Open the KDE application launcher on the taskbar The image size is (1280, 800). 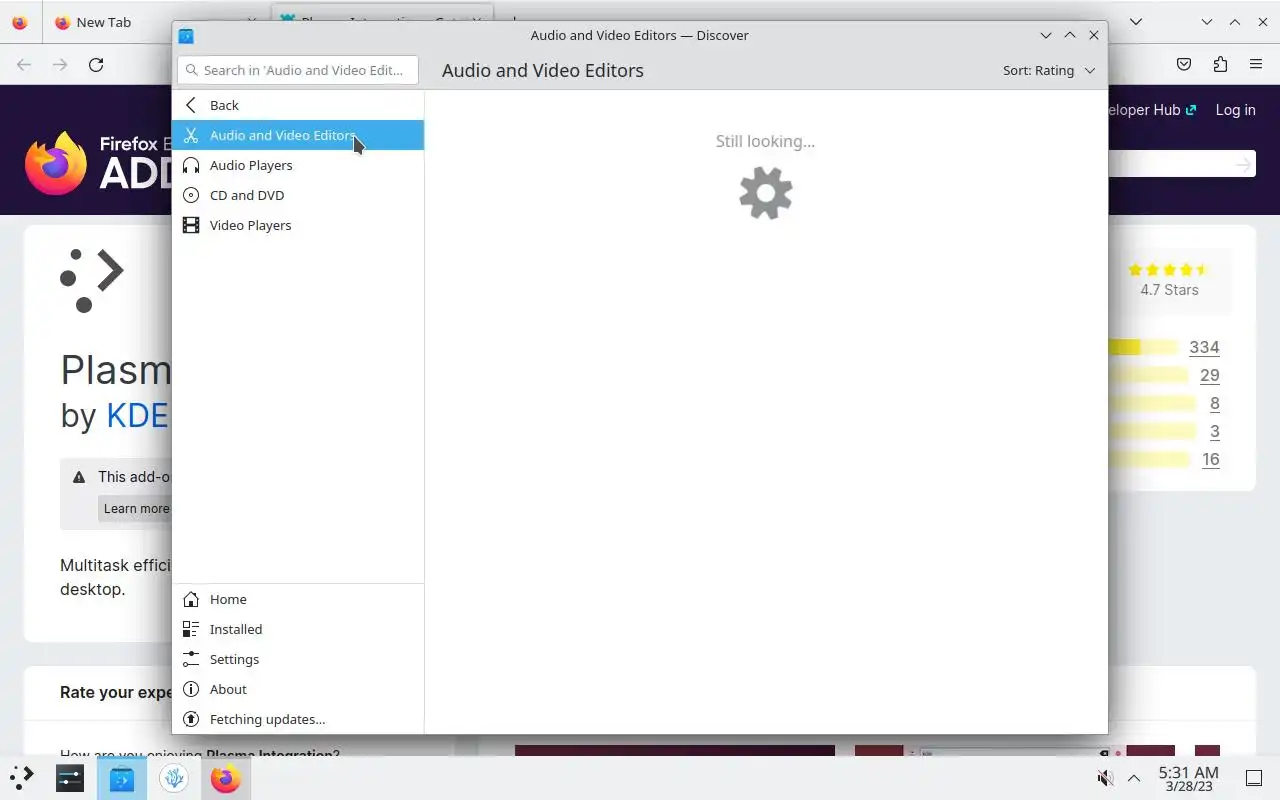[x=22, y=778]
